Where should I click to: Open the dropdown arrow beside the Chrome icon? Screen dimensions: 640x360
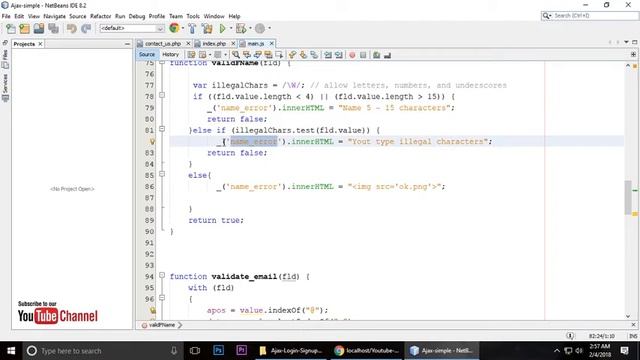[182, 28]
